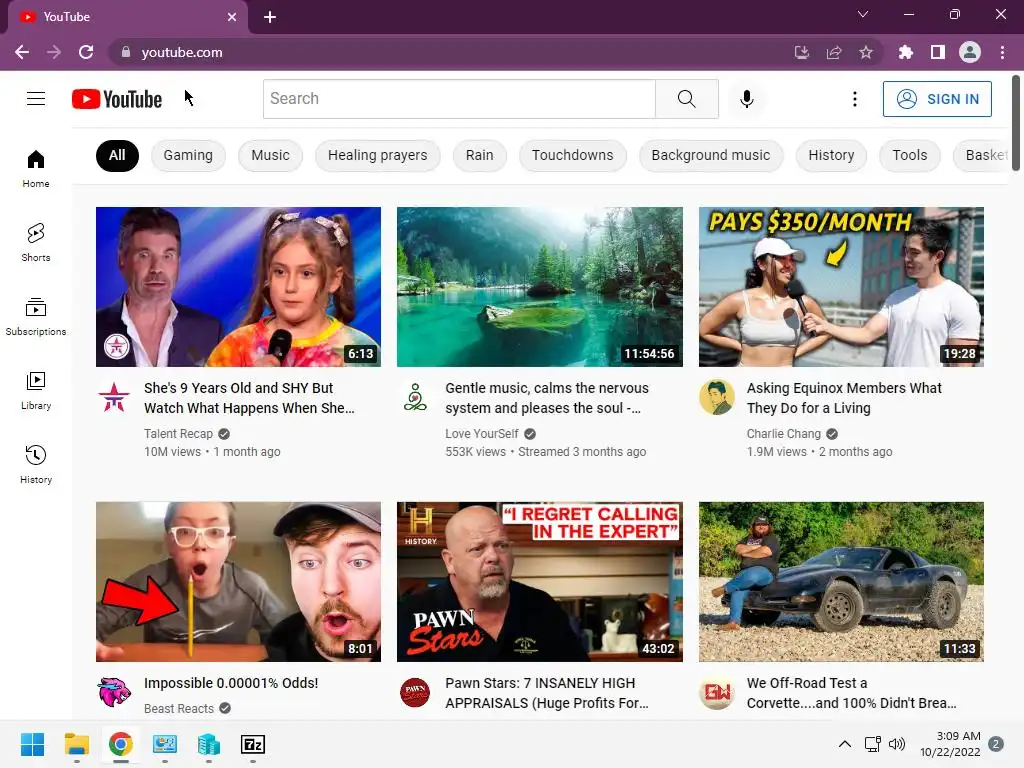Open YouTube settings three-dot menu
The width and height of the screenshot is (1024, 768).
coord(854,99)
